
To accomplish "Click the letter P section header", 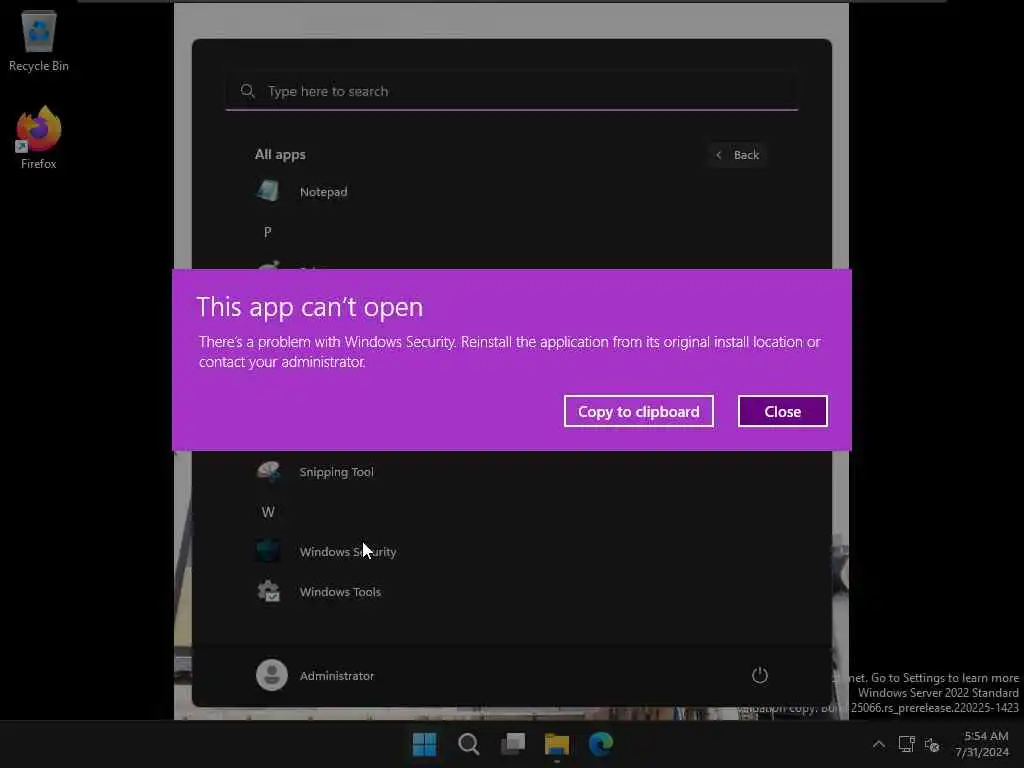I will click(268, 232).
